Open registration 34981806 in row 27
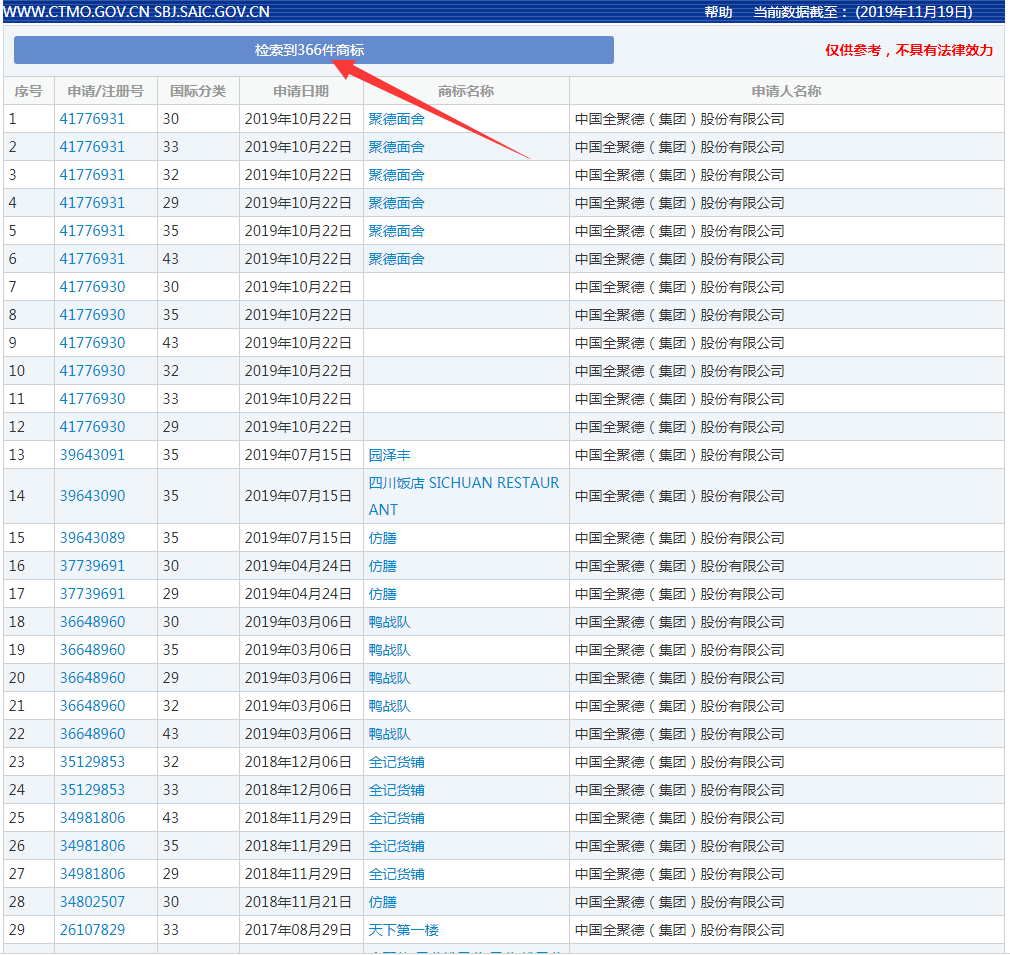 [x=92, y=875]
